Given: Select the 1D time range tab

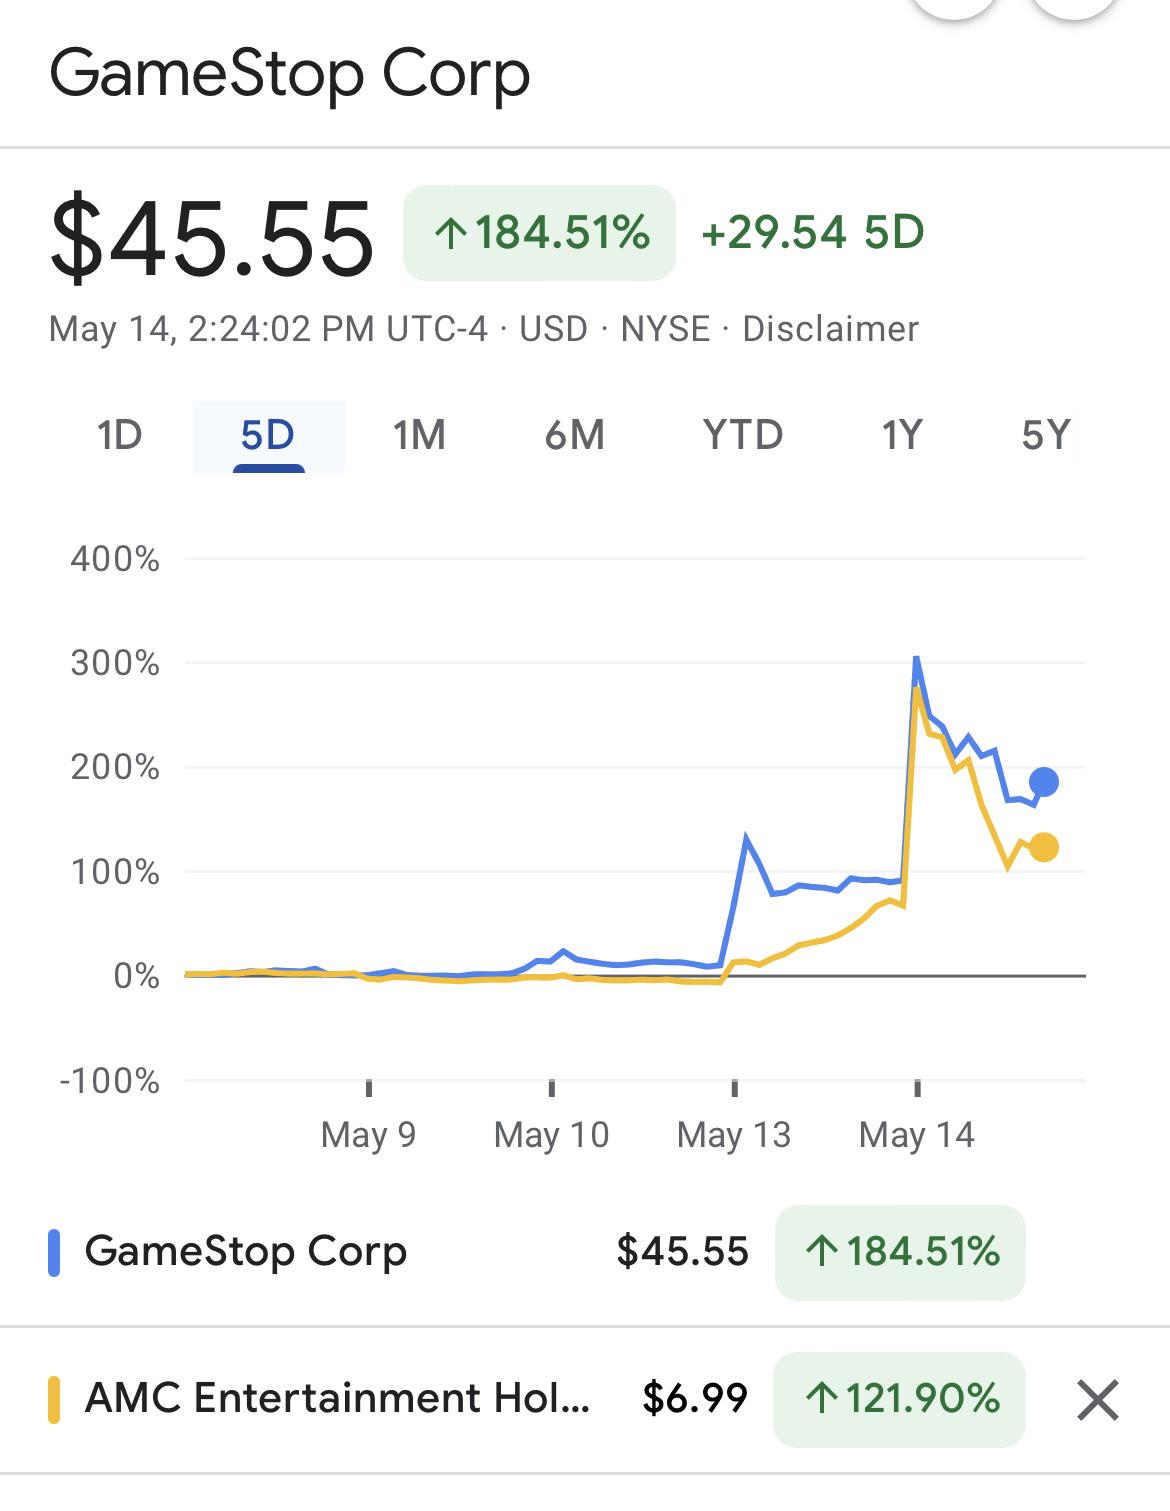Looking at the screenshot, I should pyautogui.click(x=118, y=435).
